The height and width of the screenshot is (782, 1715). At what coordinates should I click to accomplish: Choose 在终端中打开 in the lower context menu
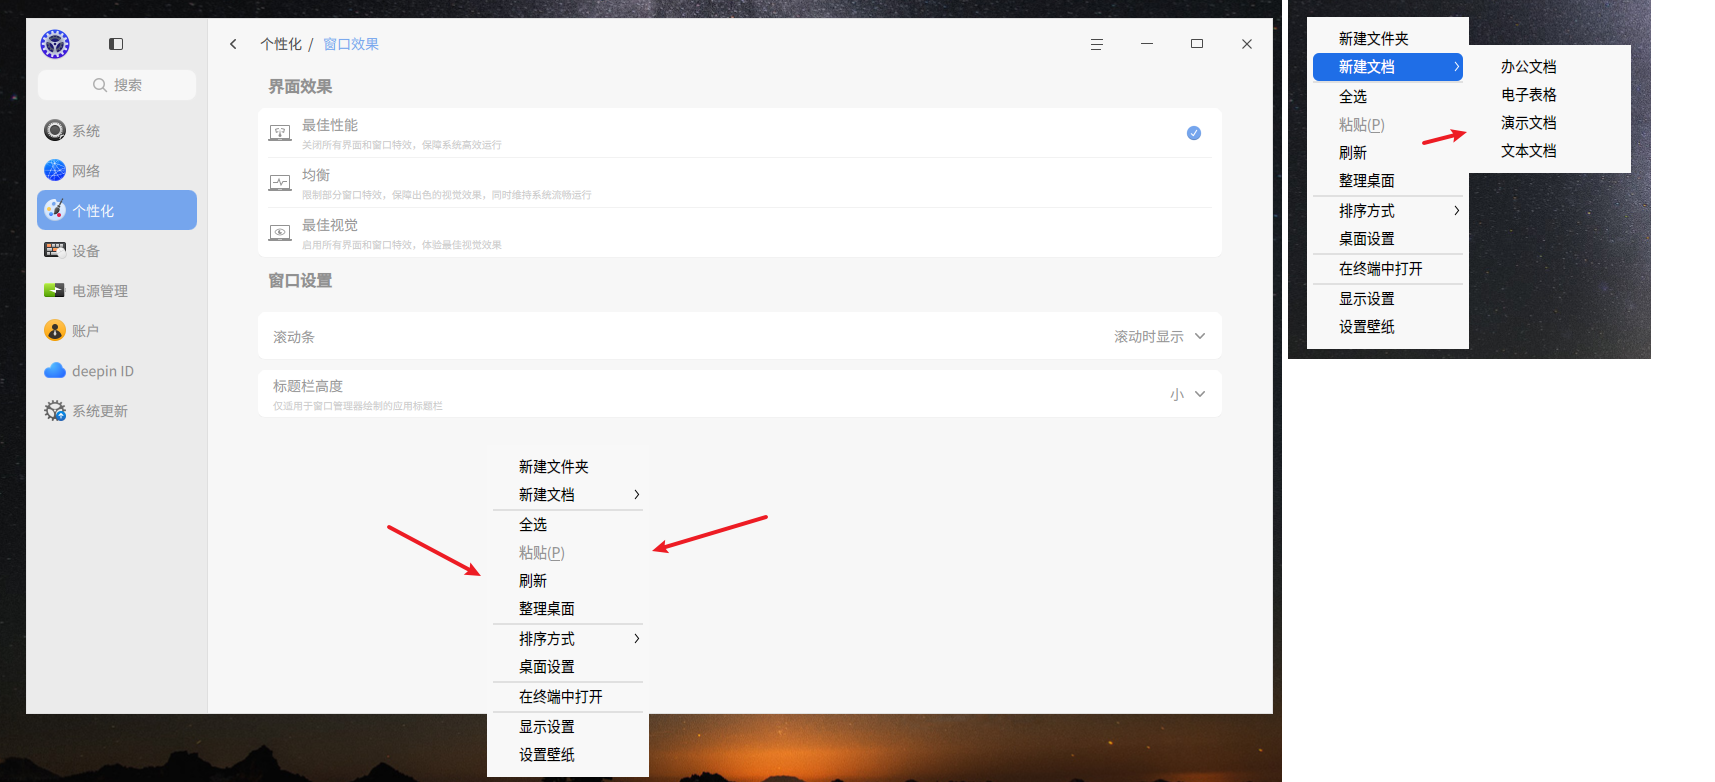[x=568, y=697]
